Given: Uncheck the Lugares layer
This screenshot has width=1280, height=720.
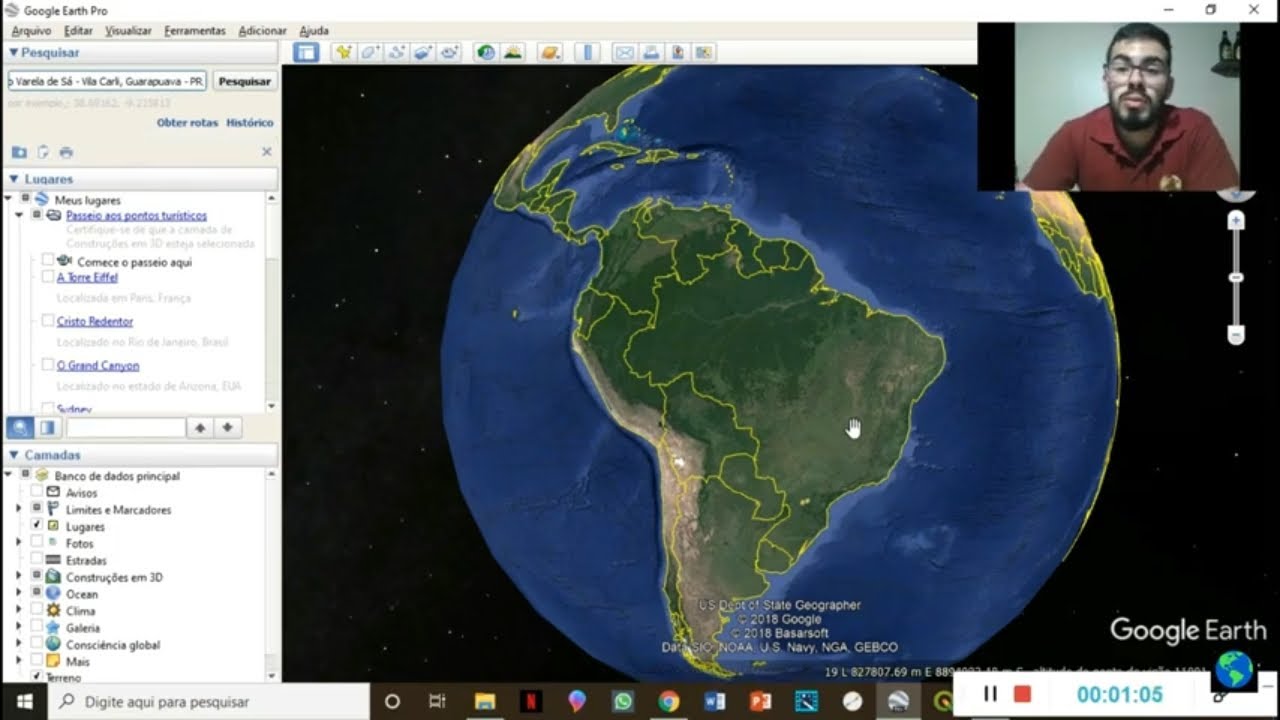Looking at the screenshot, I should [37, 525].
